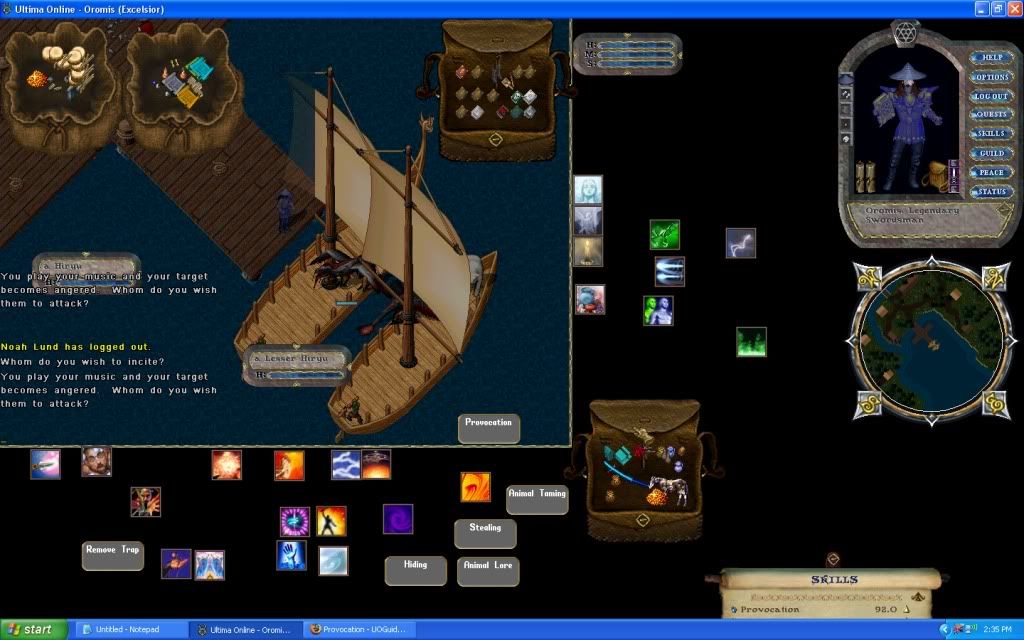Toggle the PEACE war mode button

click(x=991, y=172)
